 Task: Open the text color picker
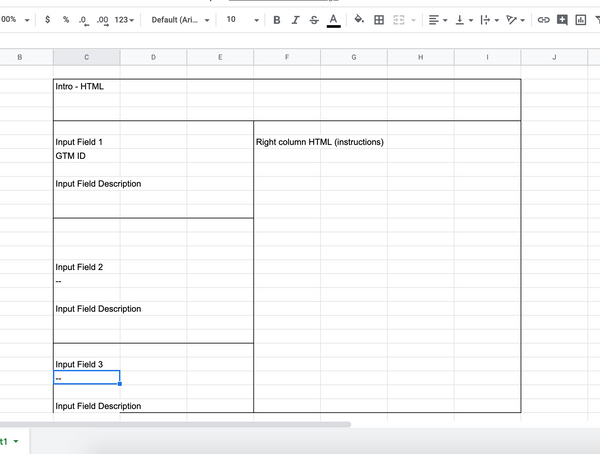click(333, 20)
